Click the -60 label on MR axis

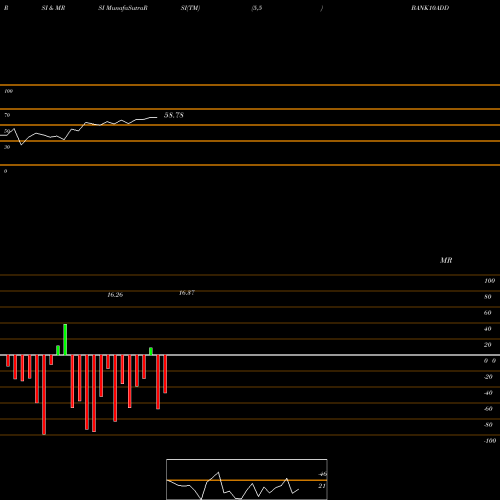pos(488,409)
